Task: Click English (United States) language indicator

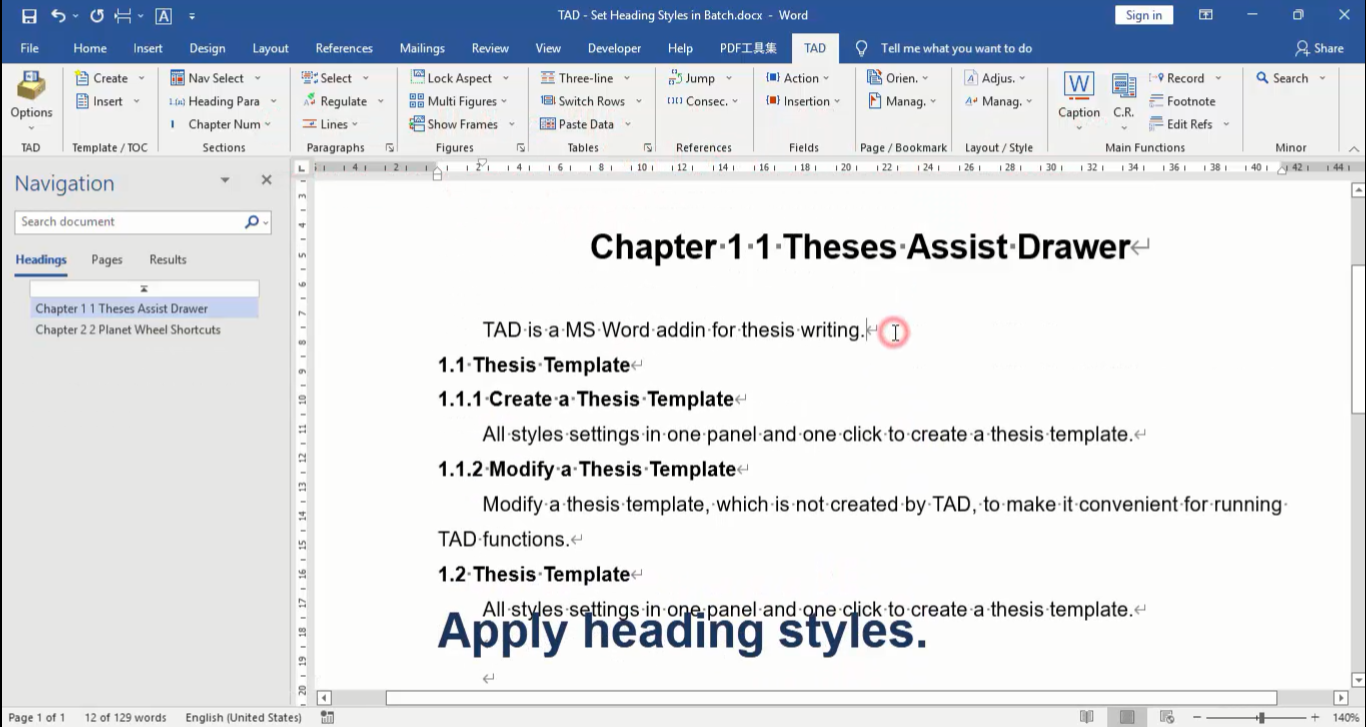Action: pyautogui.click(x=243, y=717)
